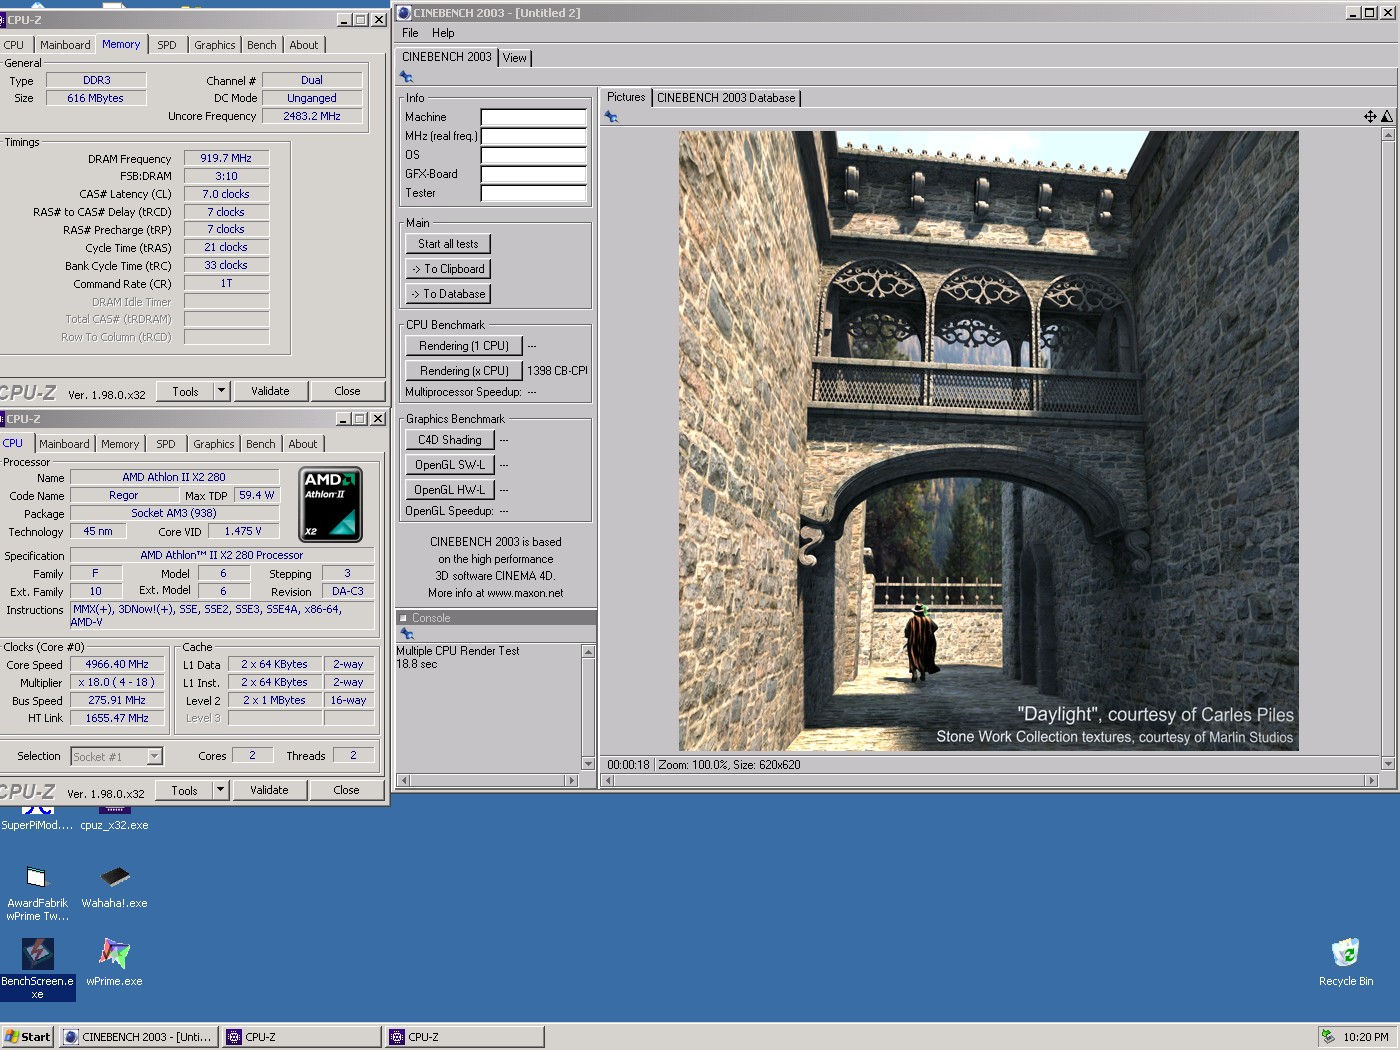Click the pin icon under CINEBENCH 2003 tab

point(406,77)
